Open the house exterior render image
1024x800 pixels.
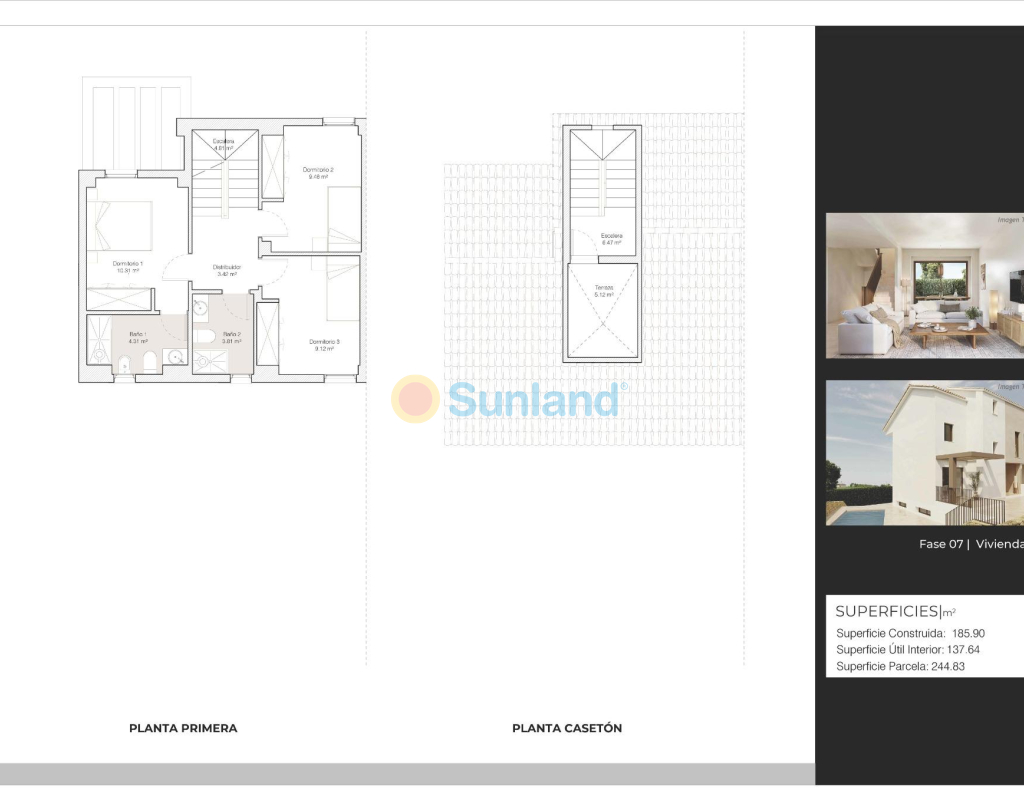pos(925,453)
